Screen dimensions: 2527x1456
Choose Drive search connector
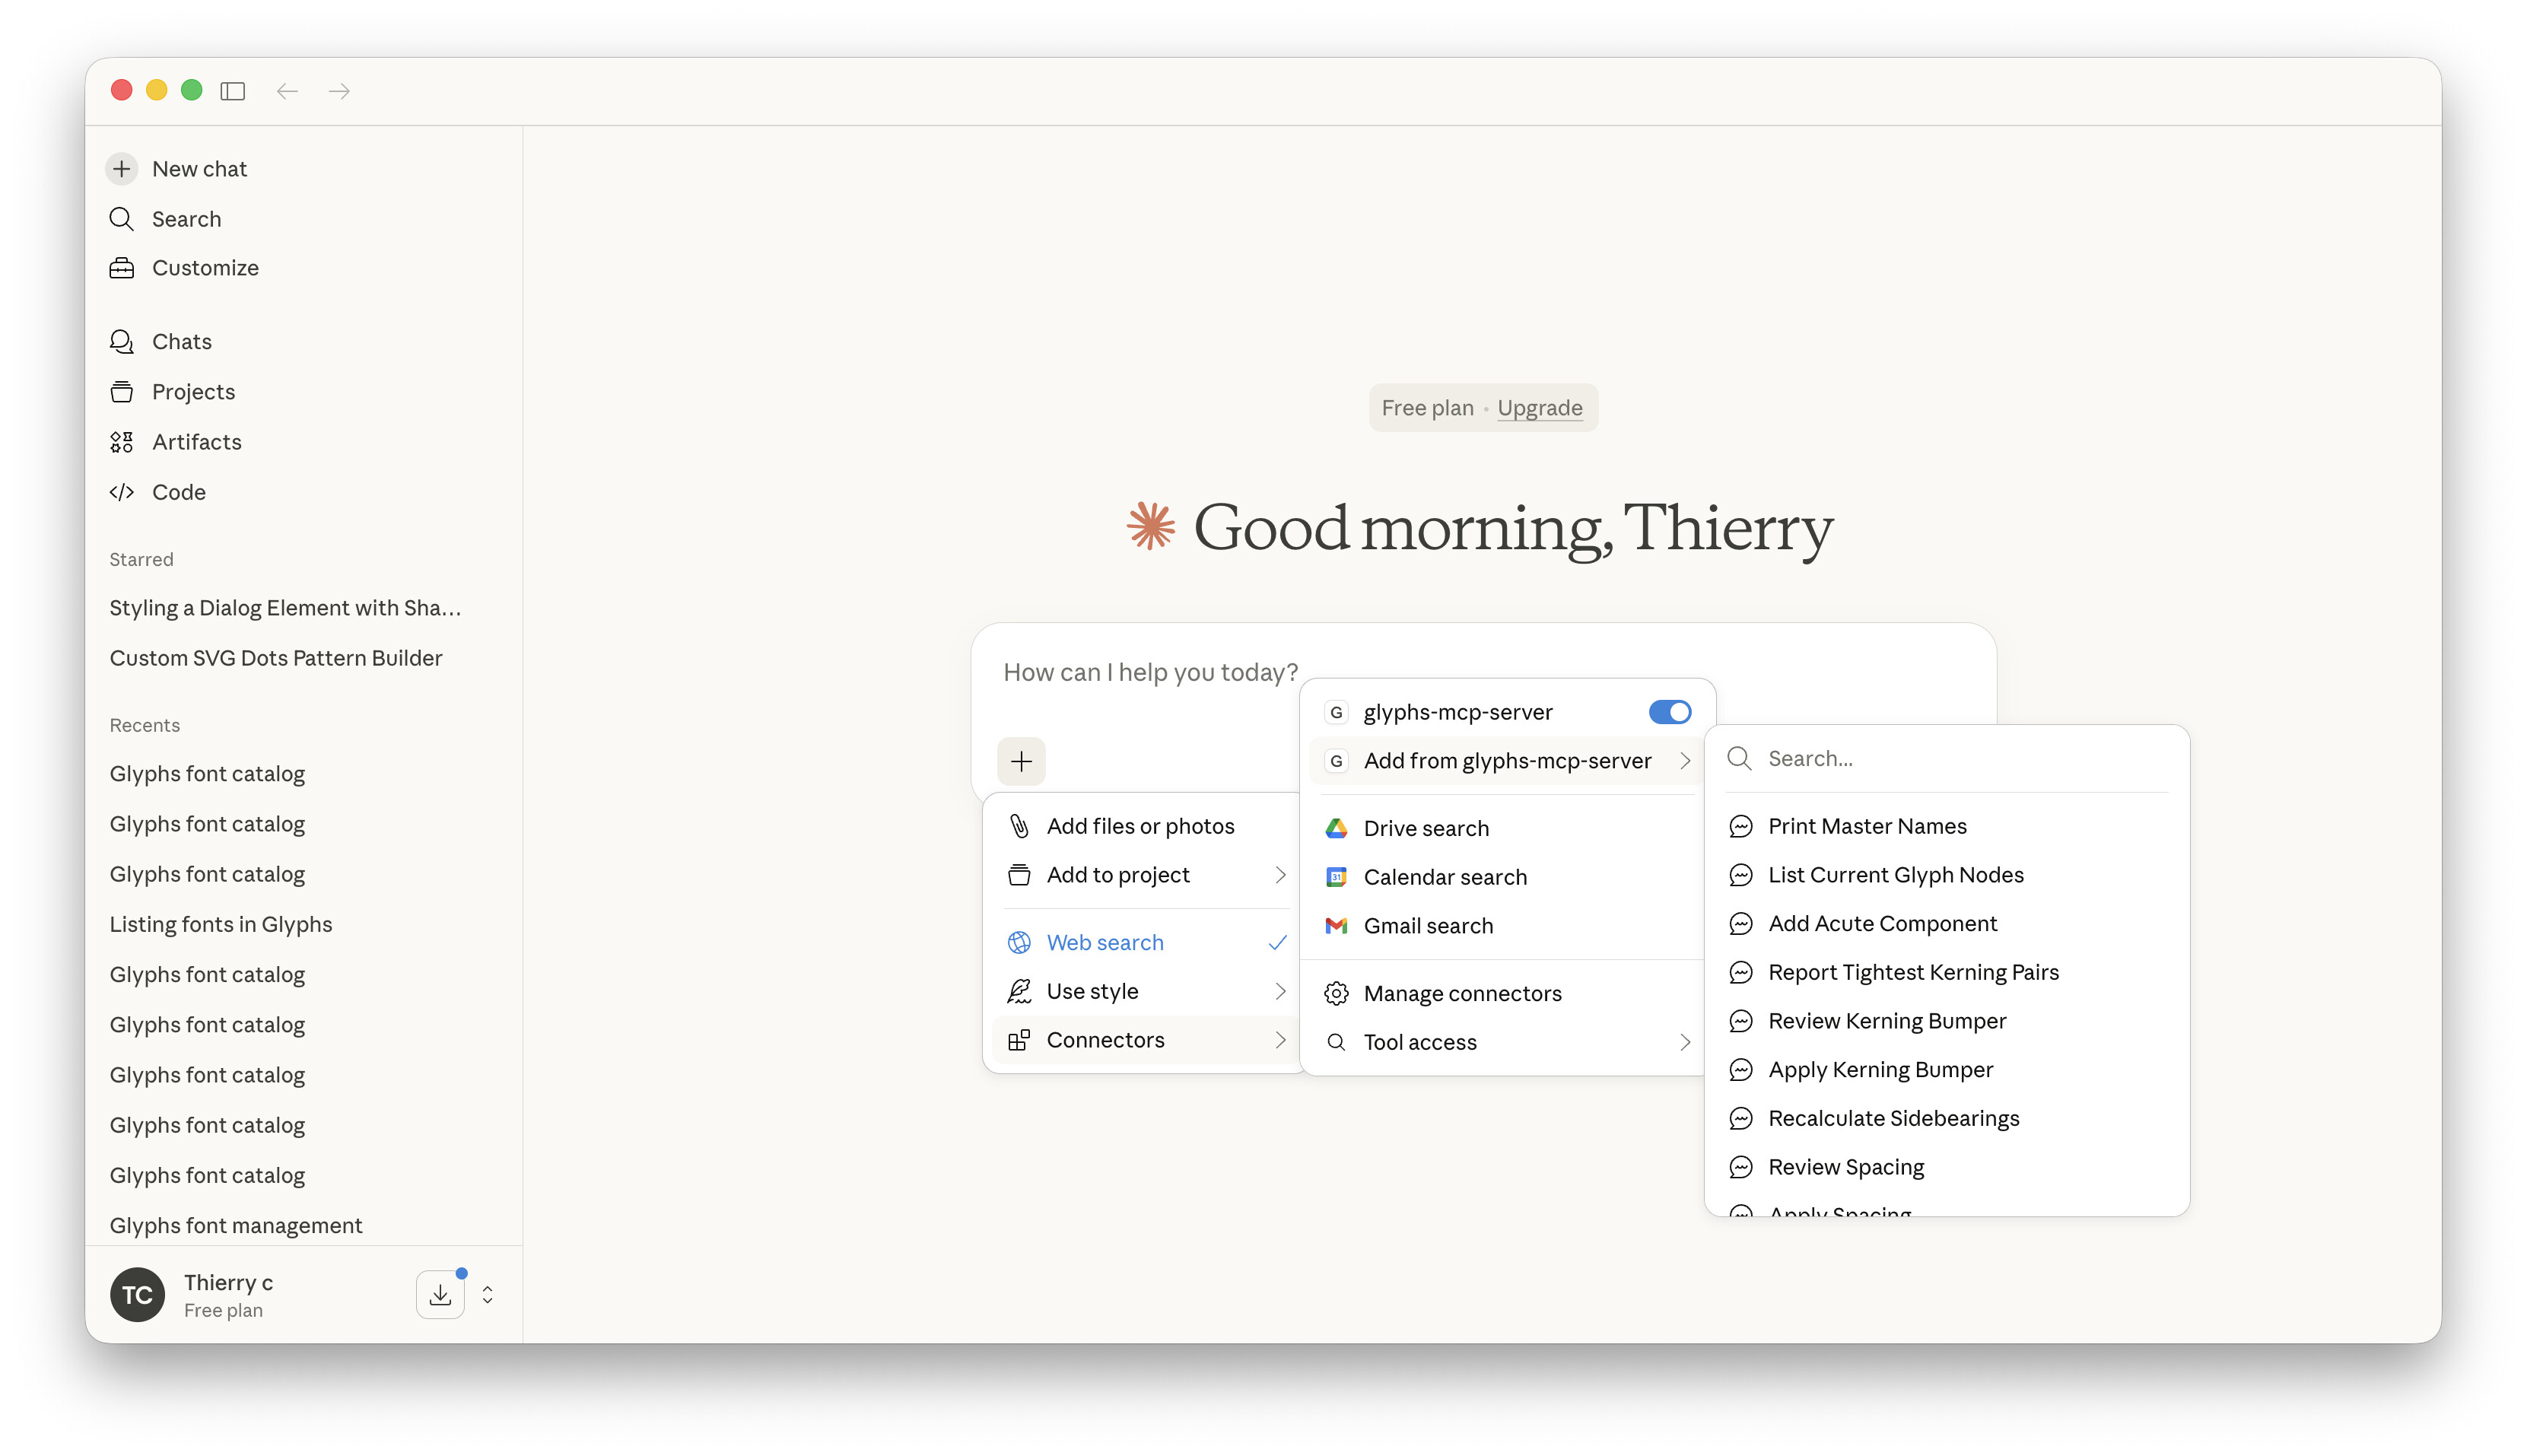tap(1425, 828)
